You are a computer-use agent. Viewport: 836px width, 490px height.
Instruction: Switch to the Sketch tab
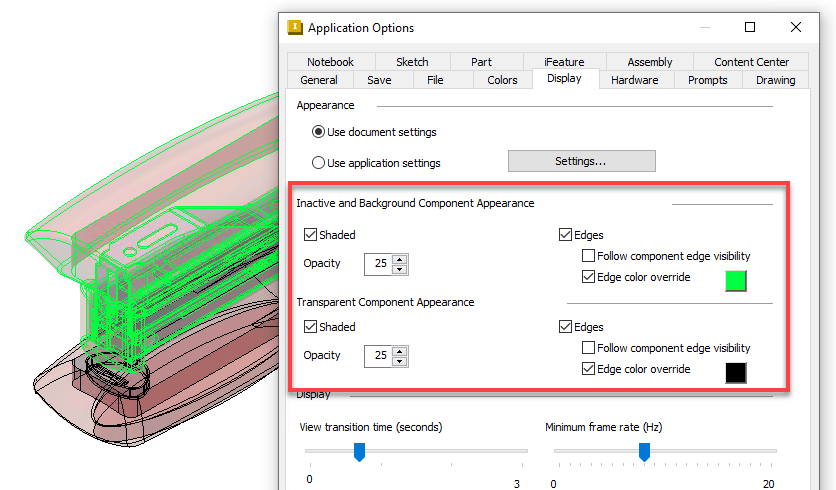pos(412,62)
